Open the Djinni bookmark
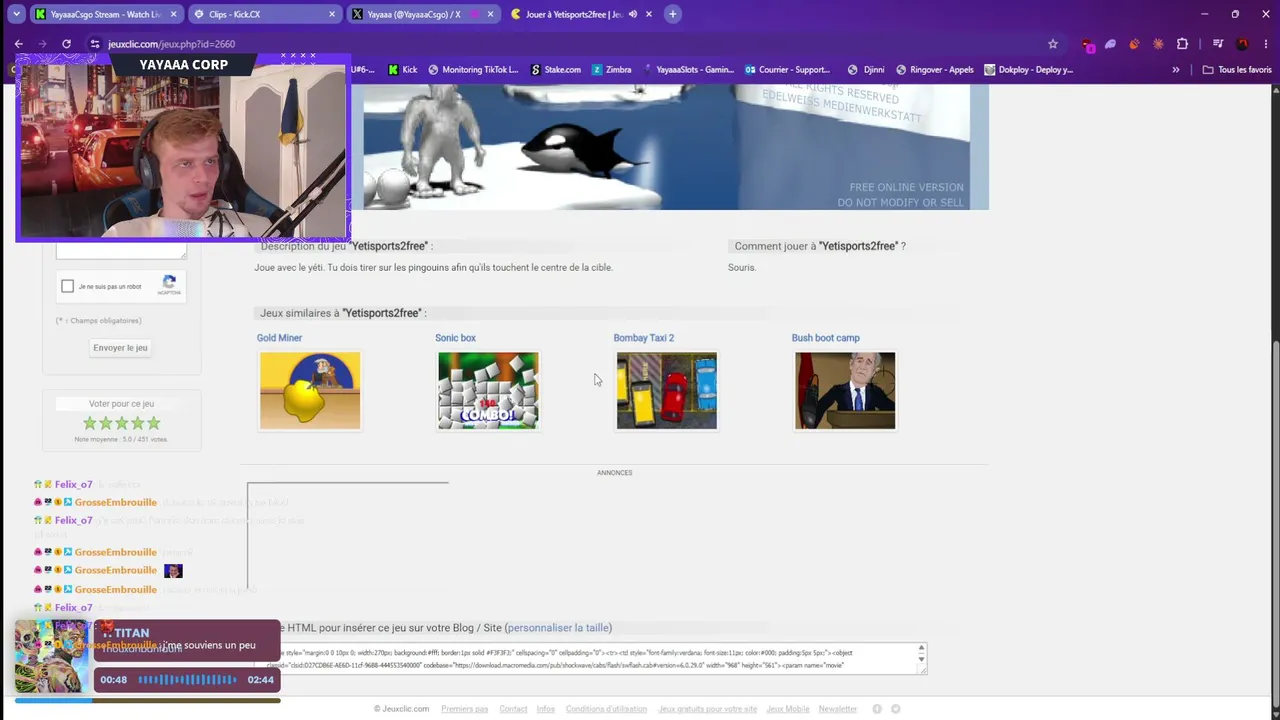The image size is (1280, 720). [866, 70]
